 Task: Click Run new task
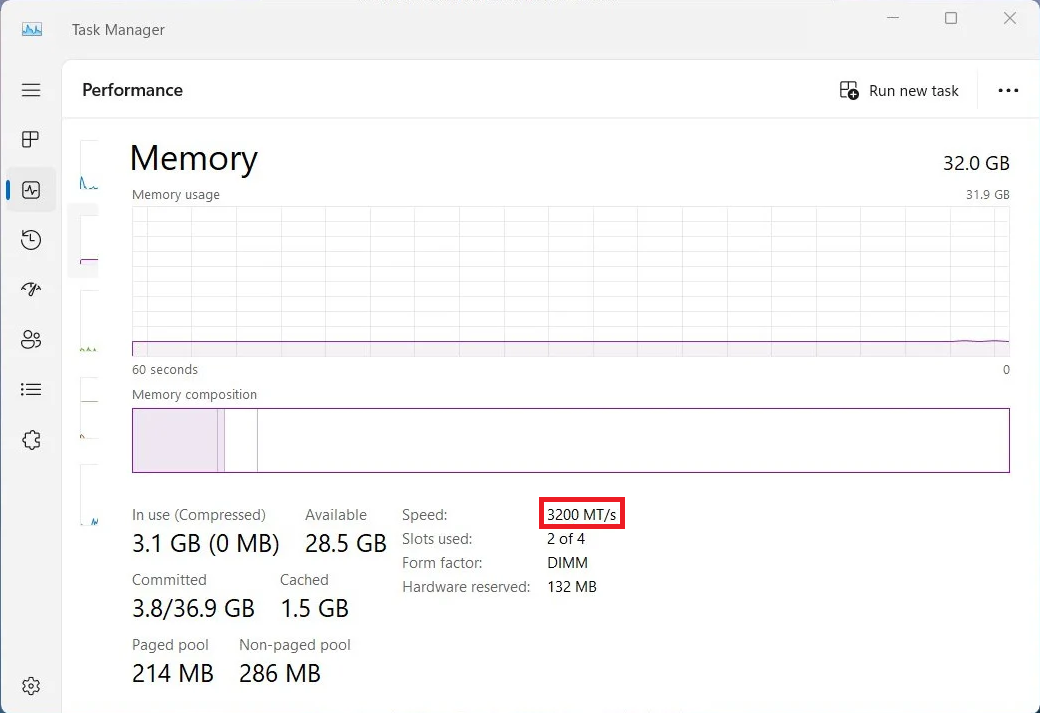click(899, 91)
